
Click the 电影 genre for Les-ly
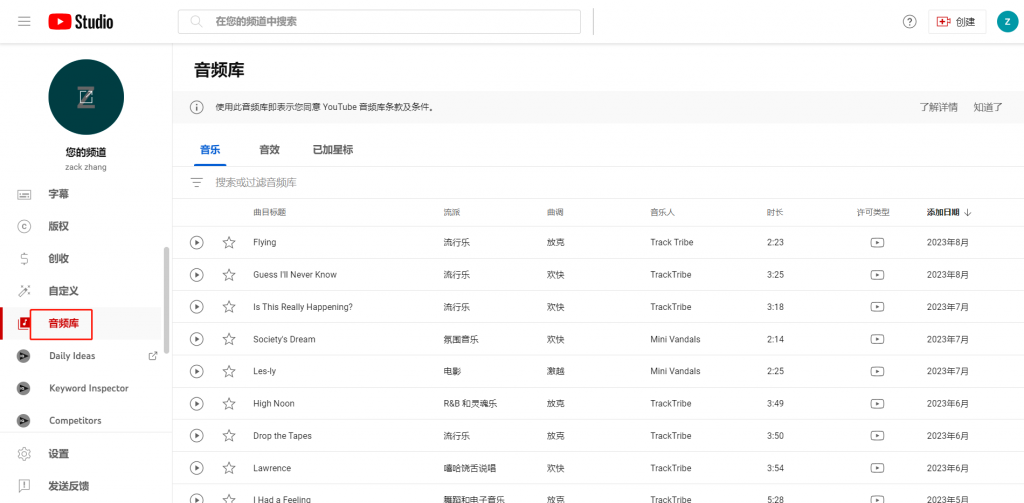pyautogui.click(x=452, y=371)
